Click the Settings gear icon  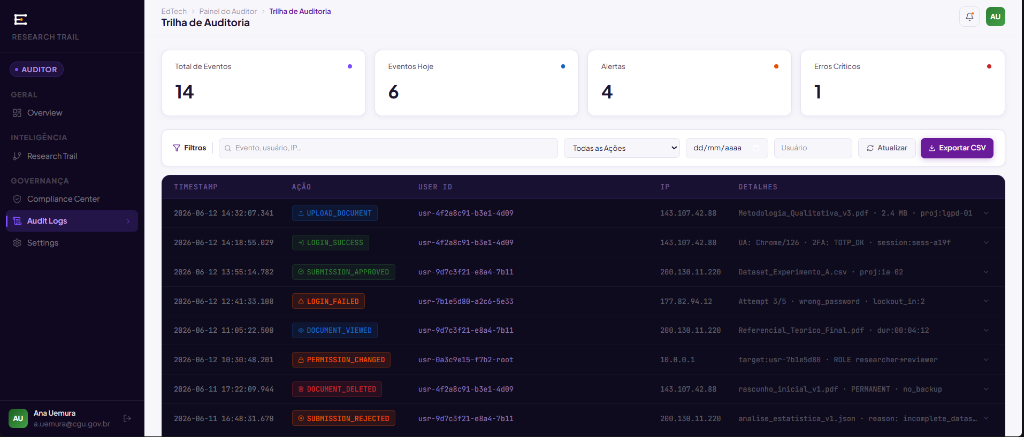tap(18, 243)
